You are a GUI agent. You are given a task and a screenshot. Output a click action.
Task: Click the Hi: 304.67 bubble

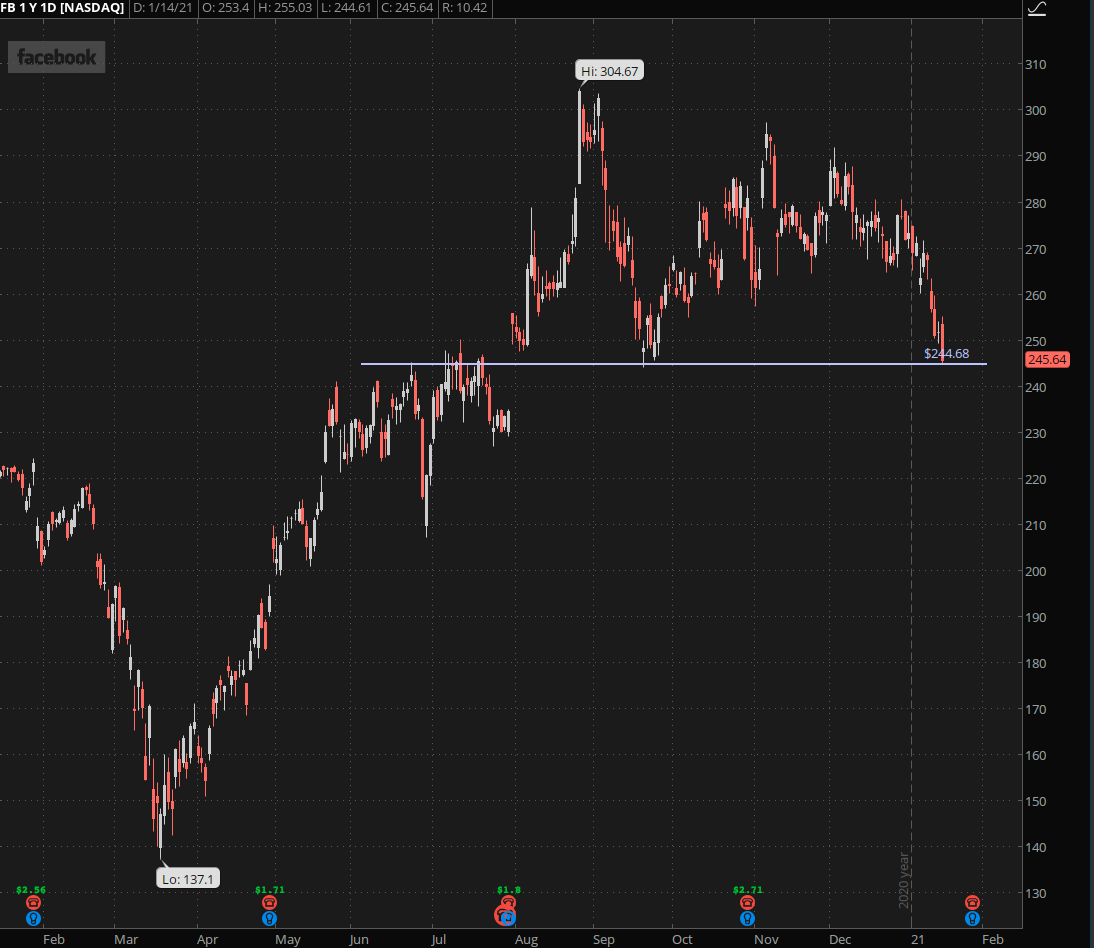(609, 71)
